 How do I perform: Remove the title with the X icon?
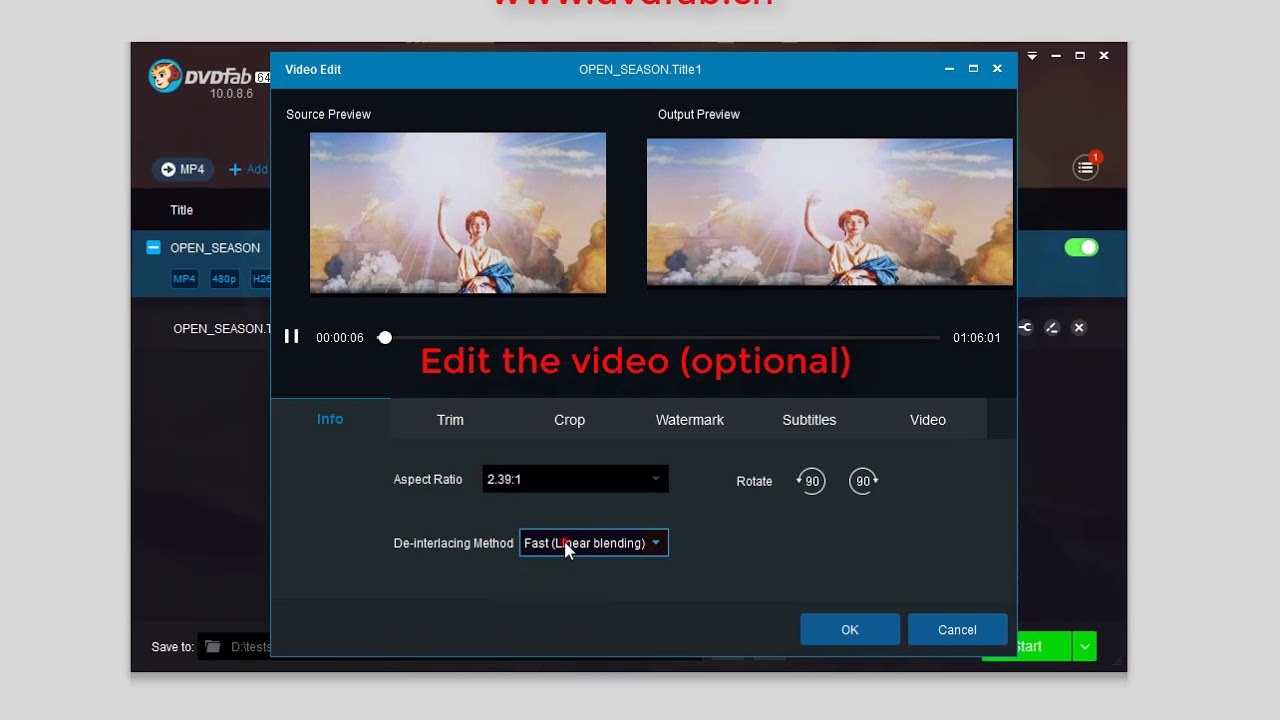1079,327
